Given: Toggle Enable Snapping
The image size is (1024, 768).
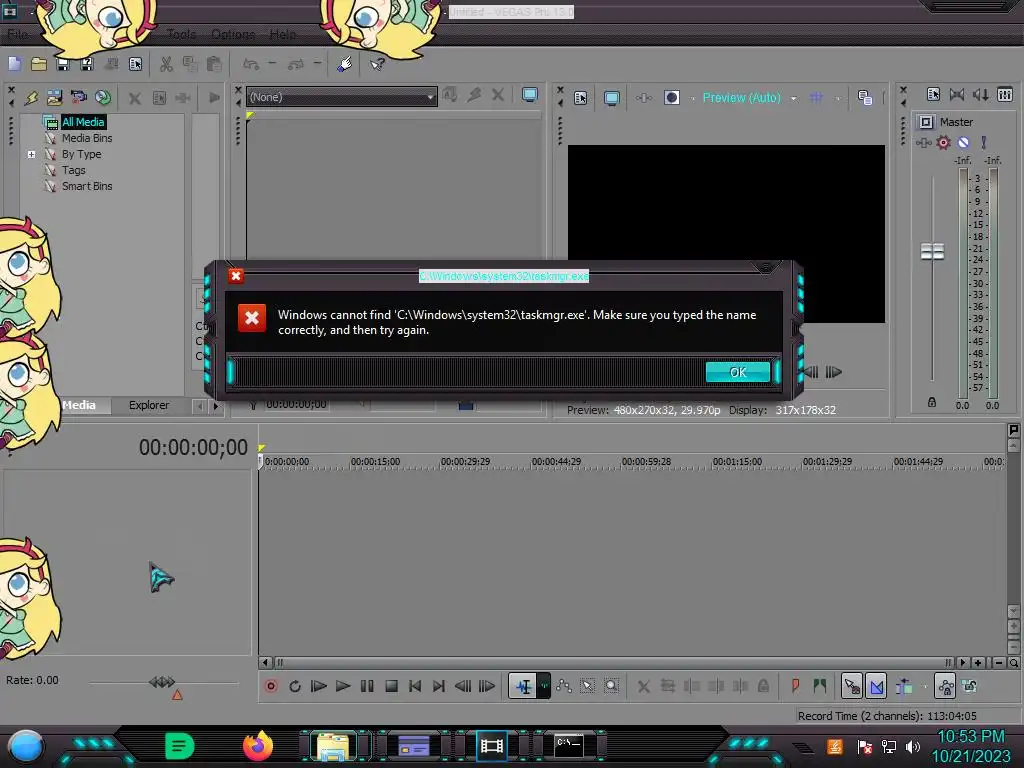Looking at the screenshot, I should [852, 686].
